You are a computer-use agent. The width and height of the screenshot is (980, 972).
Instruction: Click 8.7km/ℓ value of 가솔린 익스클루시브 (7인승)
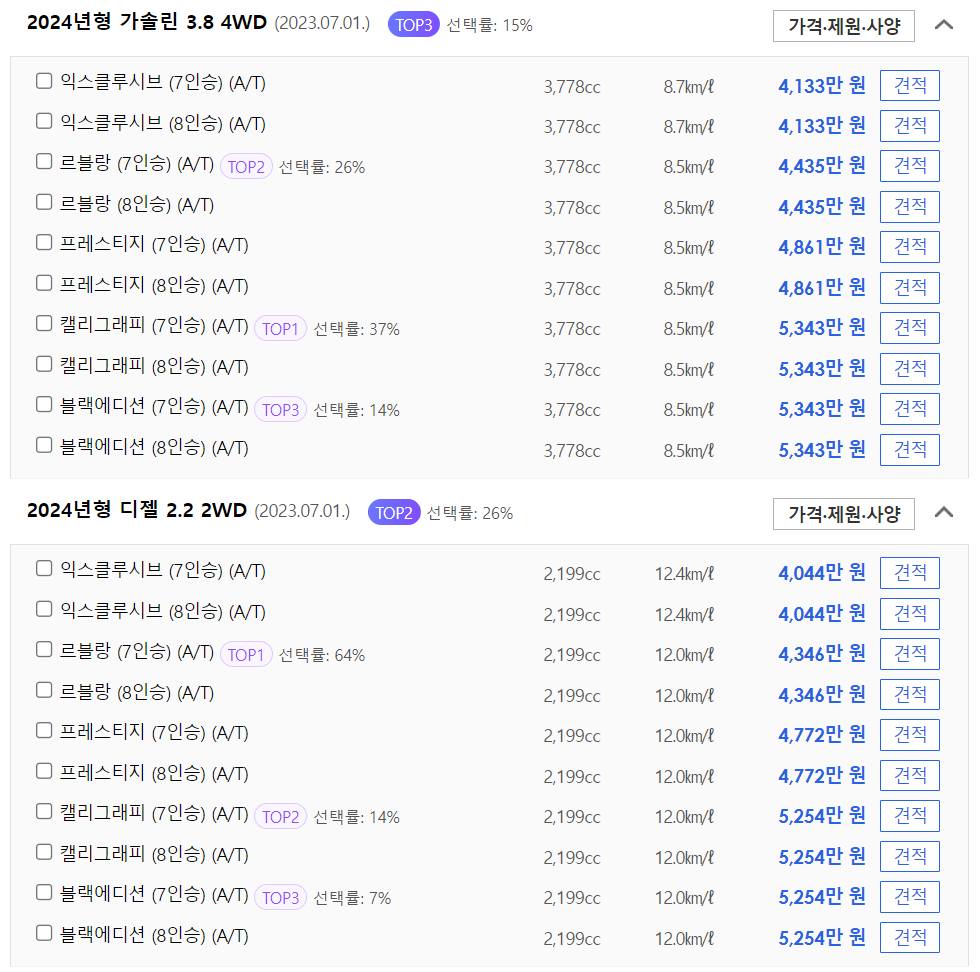(x=689, y=86)
